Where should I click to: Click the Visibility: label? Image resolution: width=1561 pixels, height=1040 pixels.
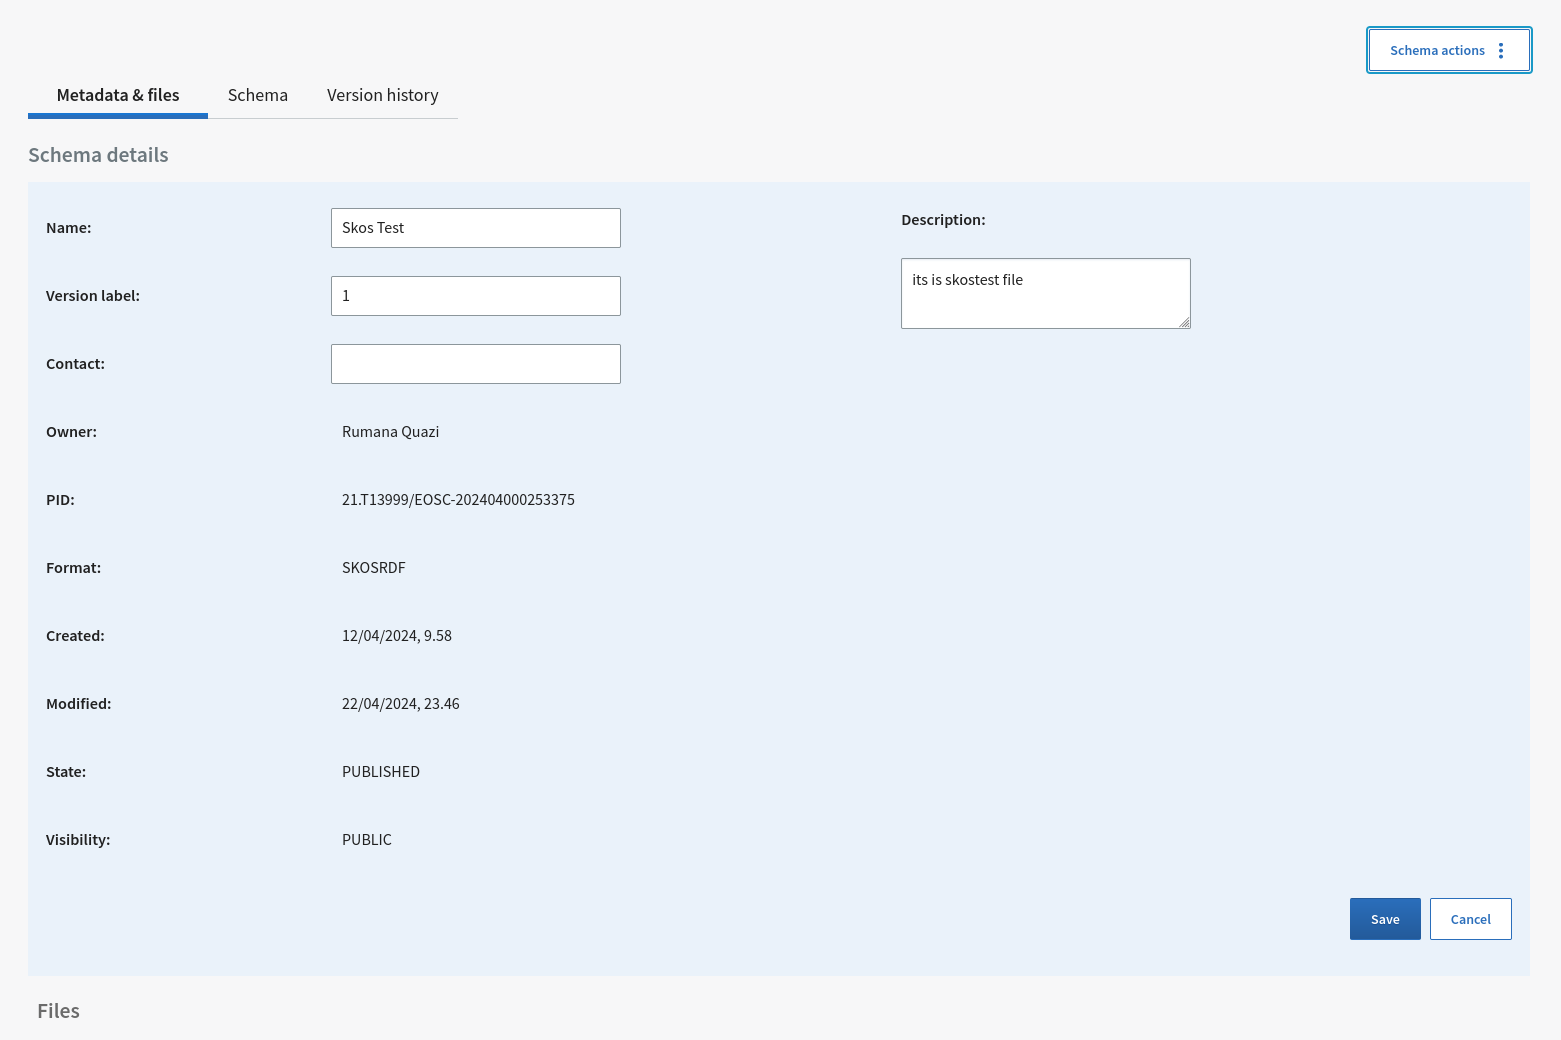click(x=78, y=840)
